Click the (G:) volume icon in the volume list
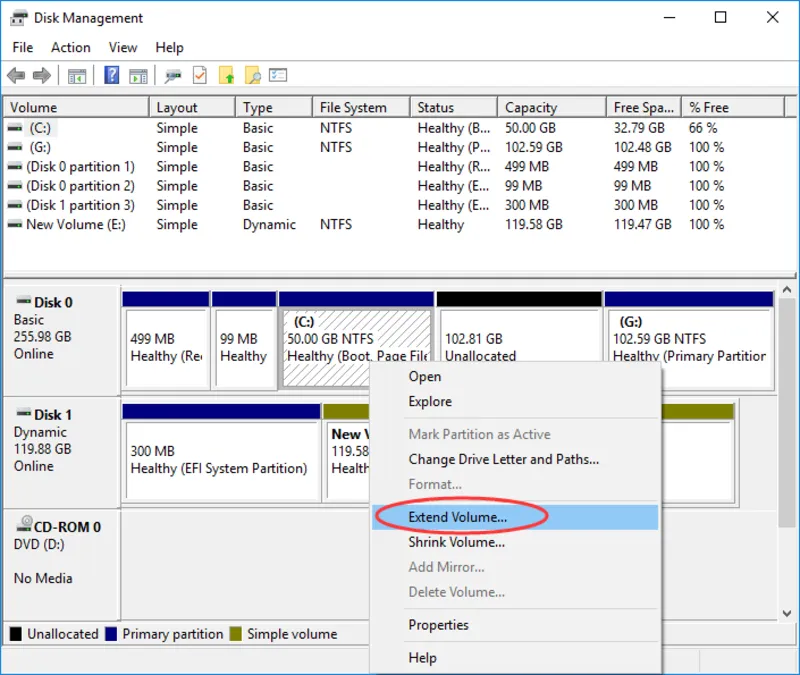 [x=14, y=147]
